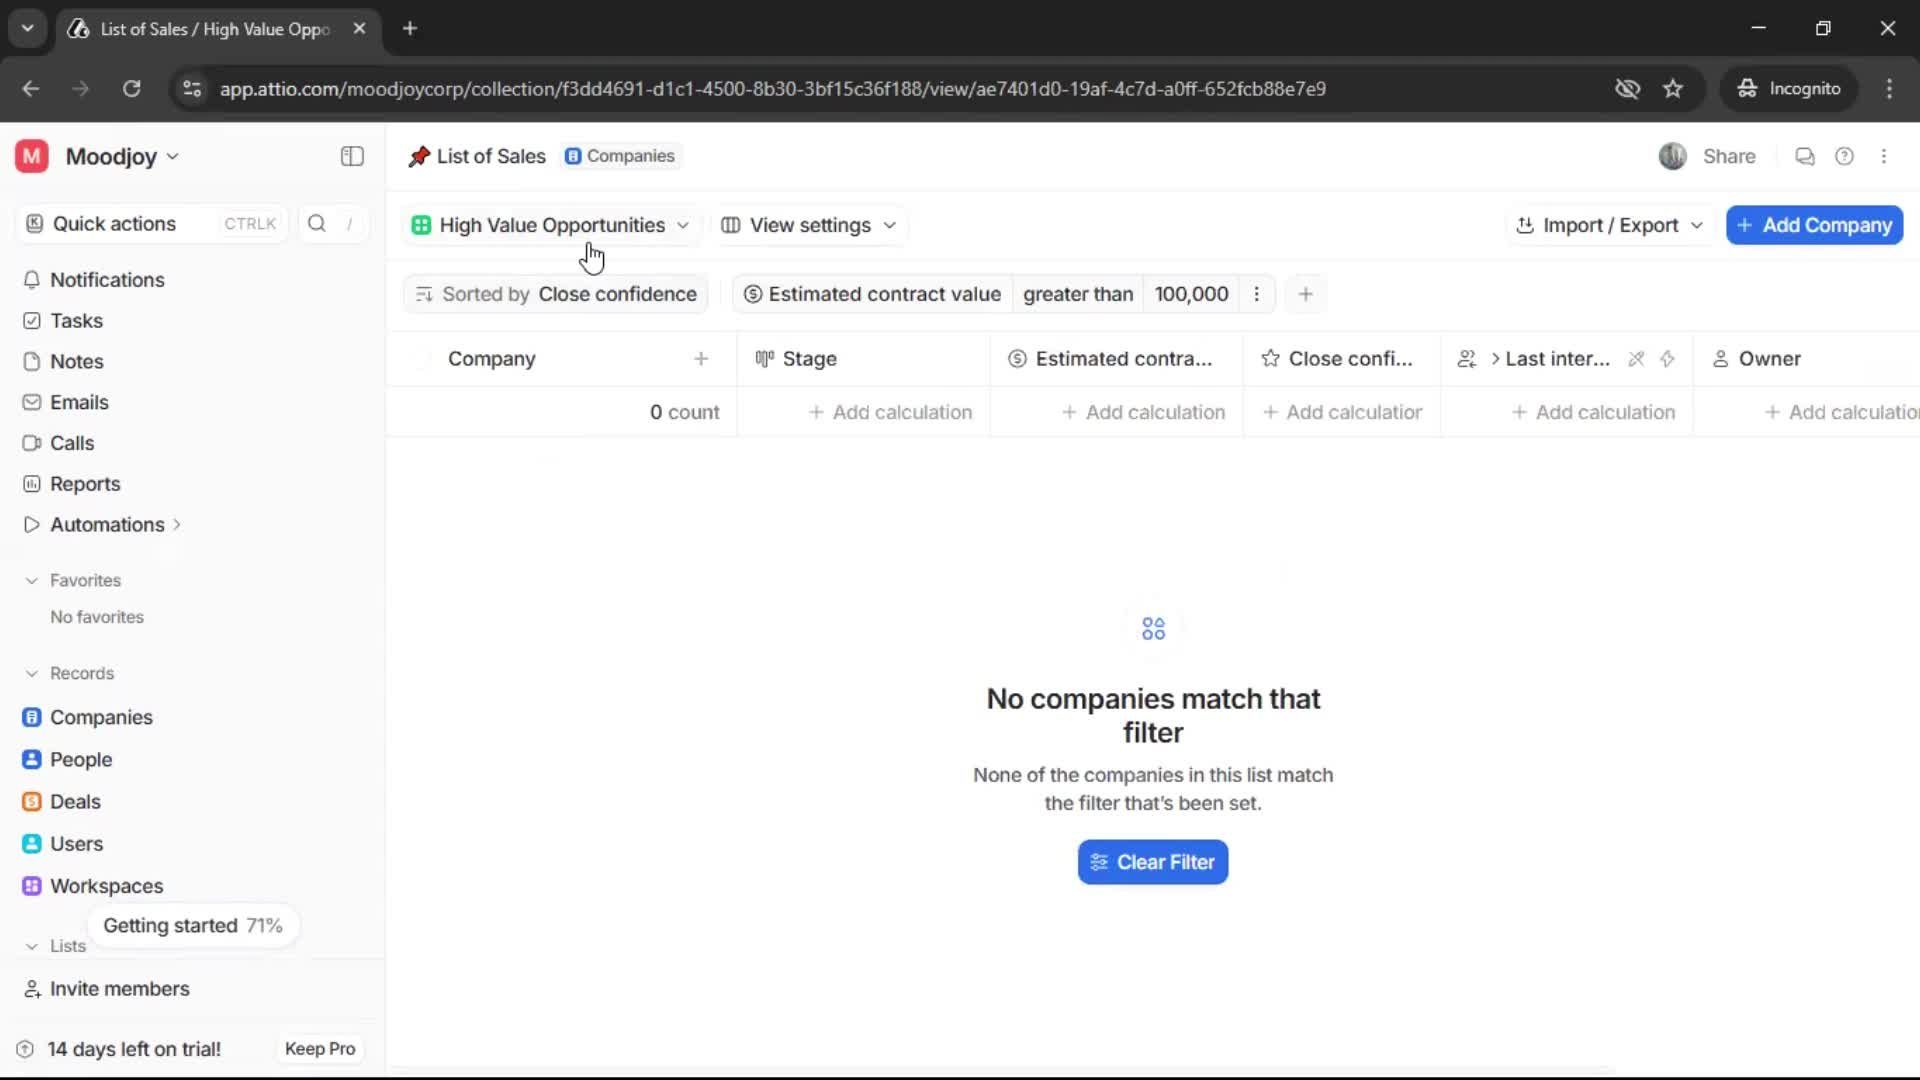Click the Getting started 71% progress indicator

pos(193,925)
